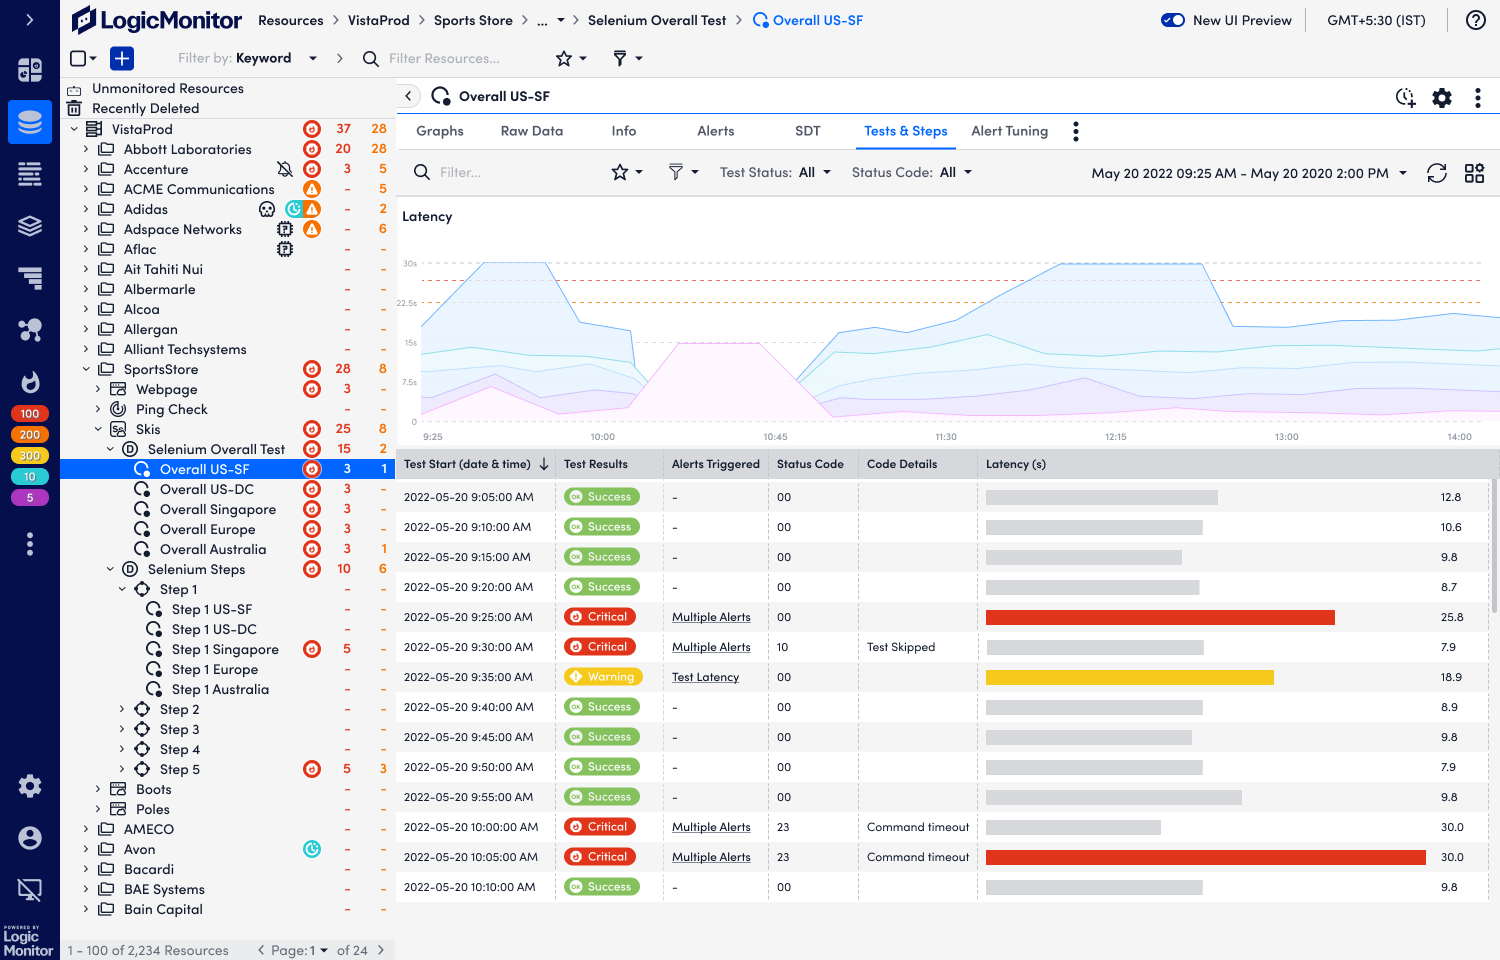1500x960 pixels.
Task: Open the tests filter funnel dropdown
Action: click(x=683, y=172)
